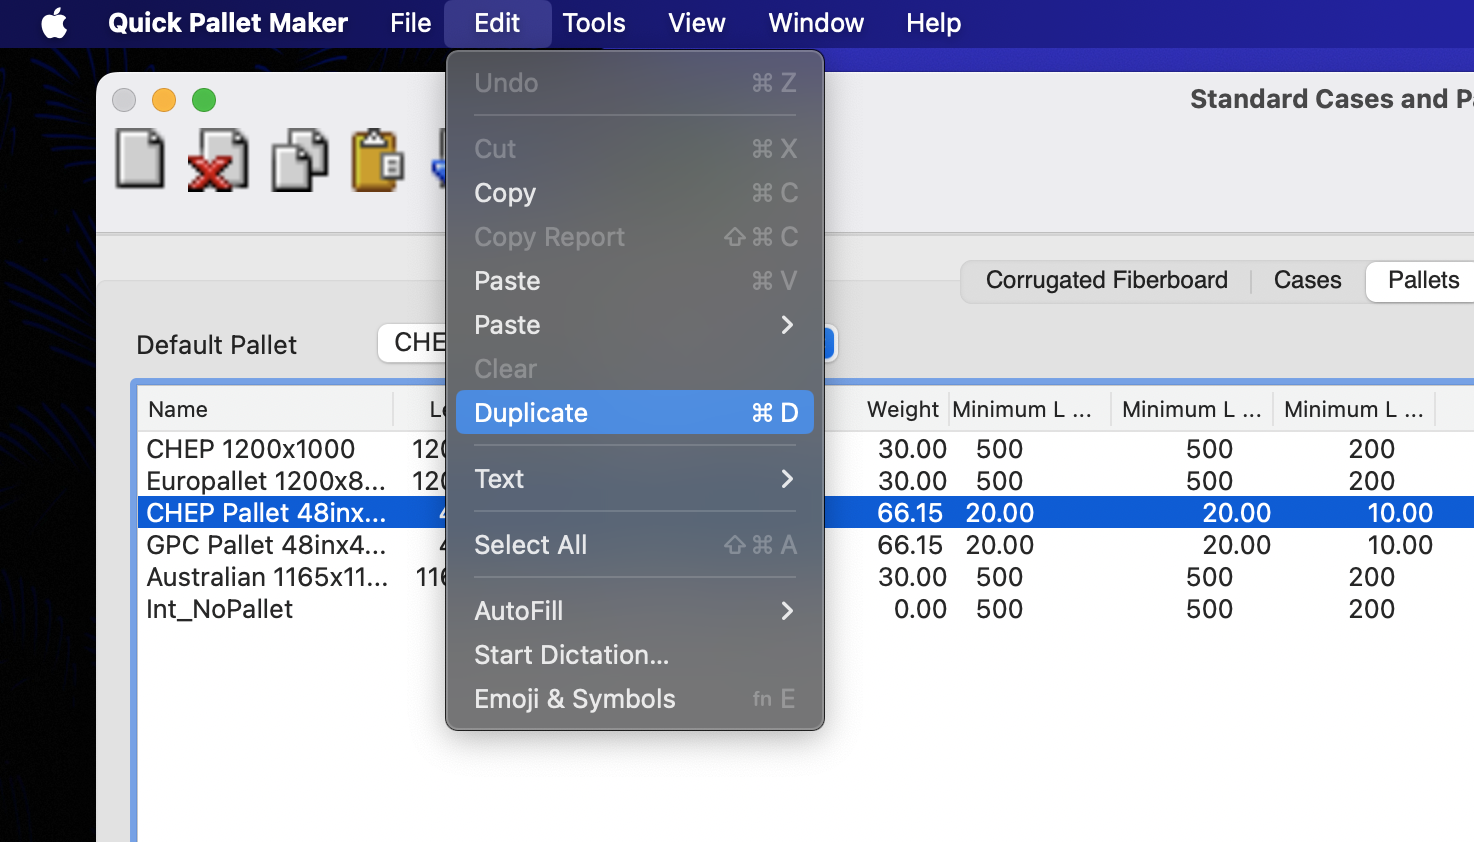The height and width of the screenshot is (842, 1474).
Task: Select the GPC Pallet 48inx4... row
Action: click(x=805, y=545)
